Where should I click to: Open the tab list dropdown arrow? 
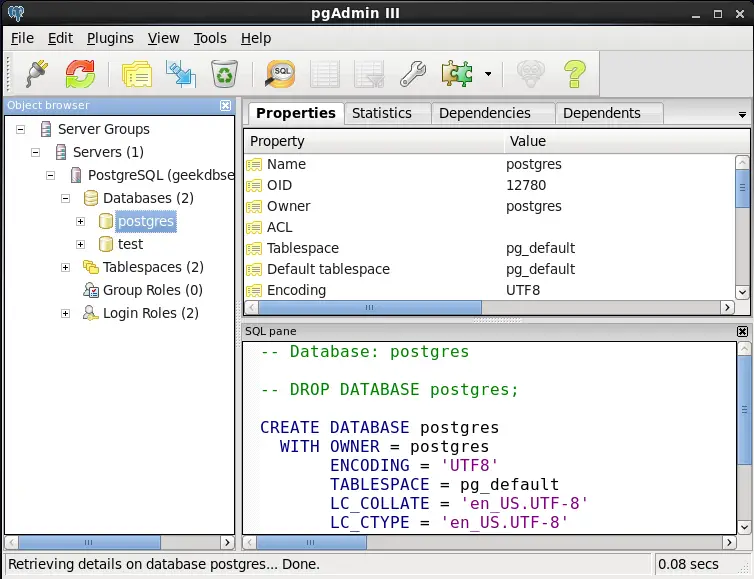pos(742,115)
